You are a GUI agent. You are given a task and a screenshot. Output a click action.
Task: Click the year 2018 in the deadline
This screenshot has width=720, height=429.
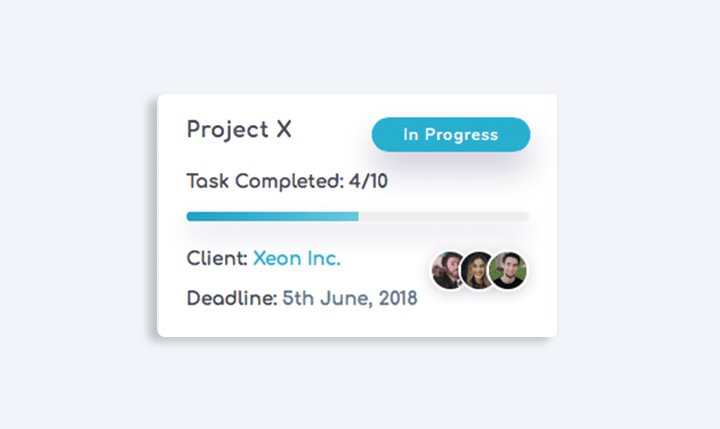397,298
